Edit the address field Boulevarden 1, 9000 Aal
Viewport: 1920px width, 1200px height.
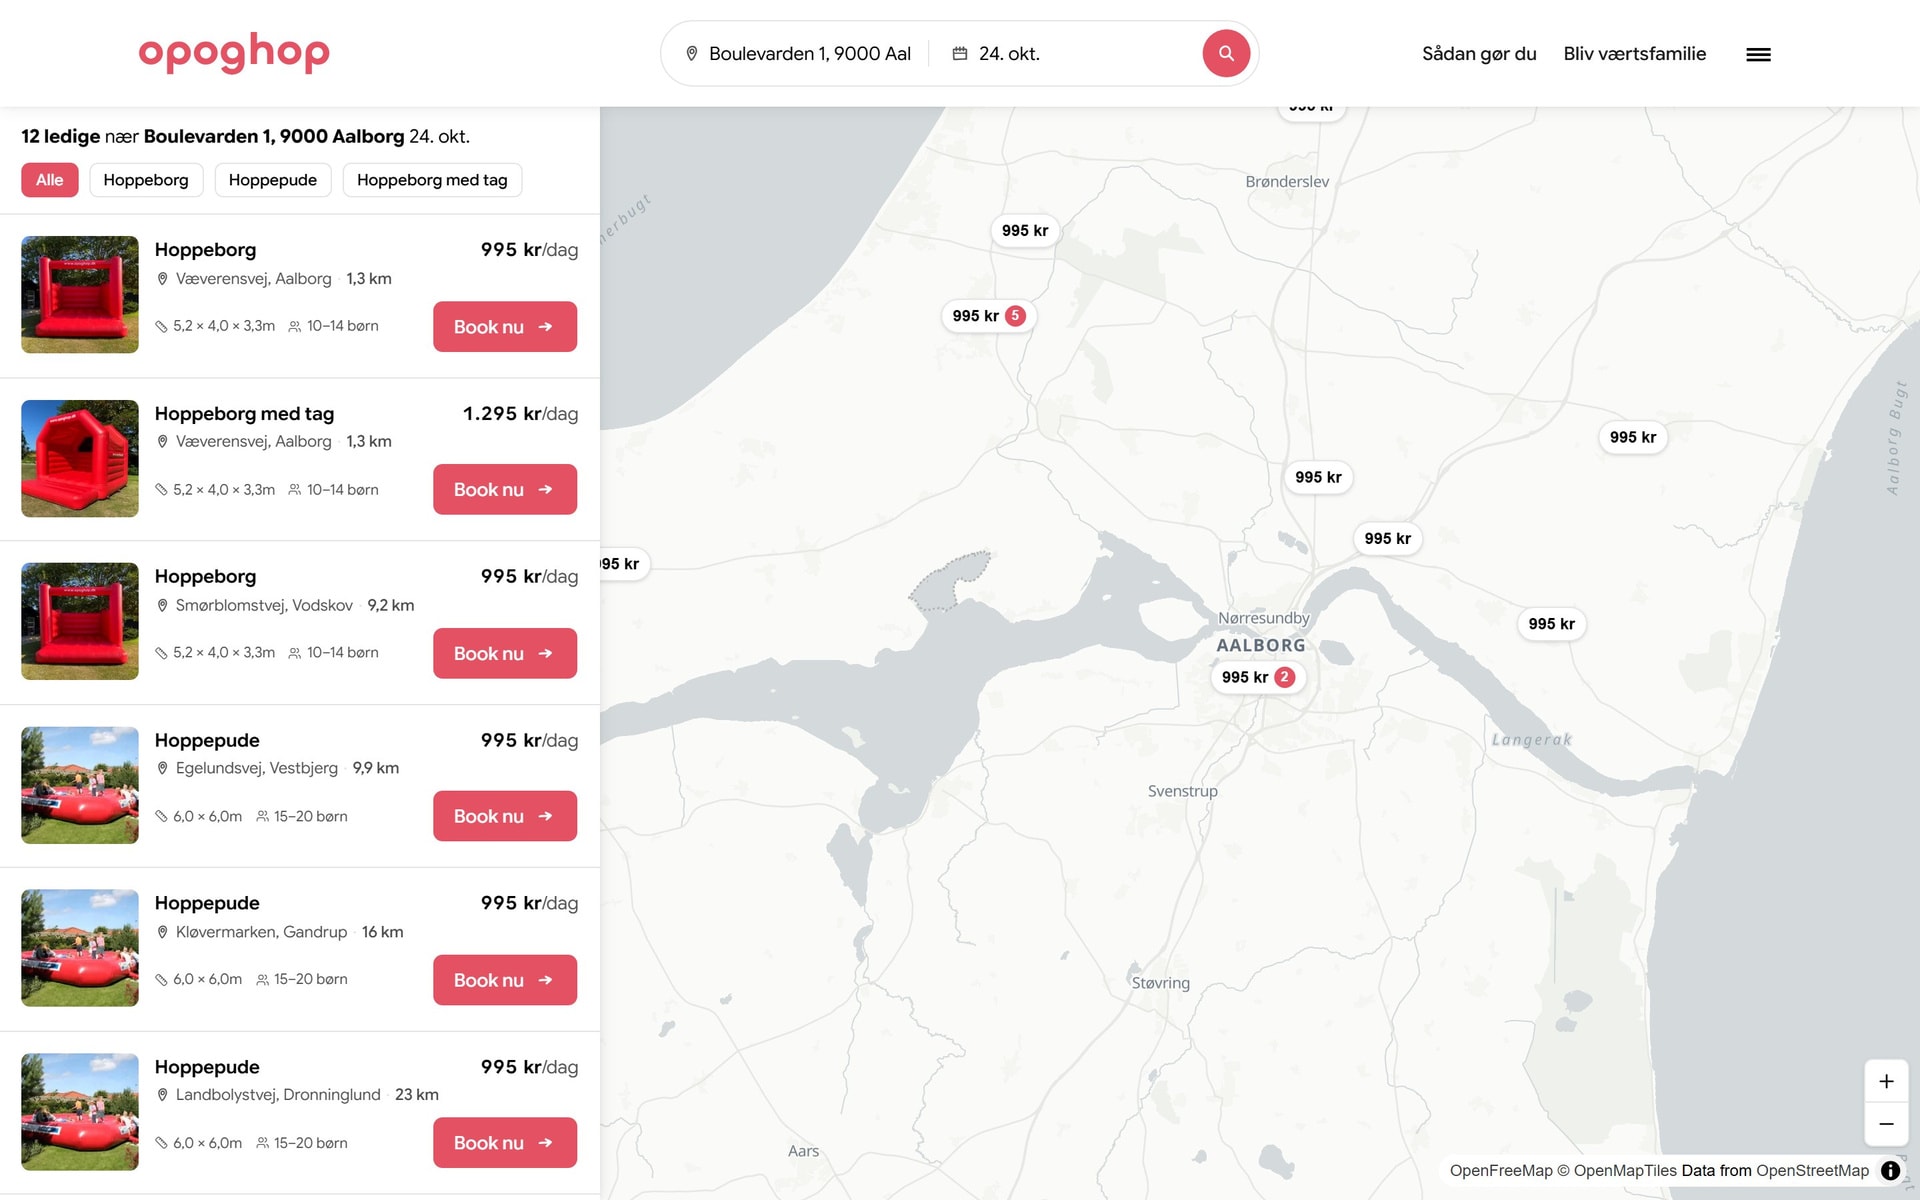(x=810, y=54)
